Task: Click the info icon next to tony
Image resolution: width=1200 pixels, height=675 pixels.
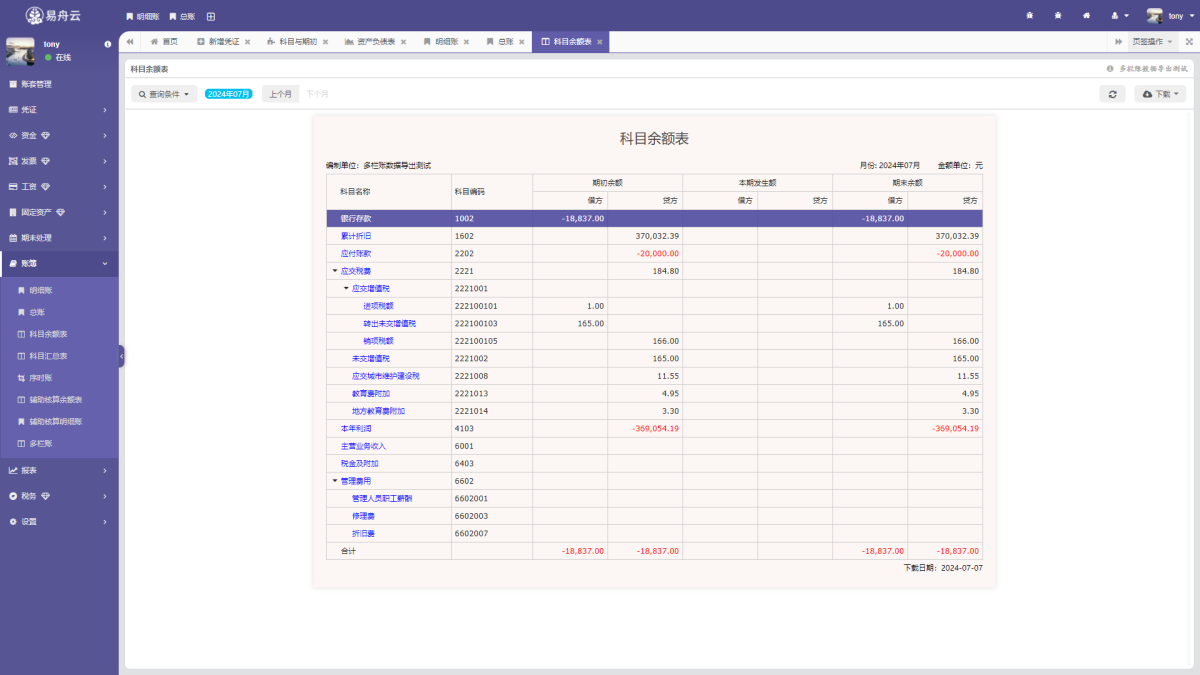Action: coord(107,45)
